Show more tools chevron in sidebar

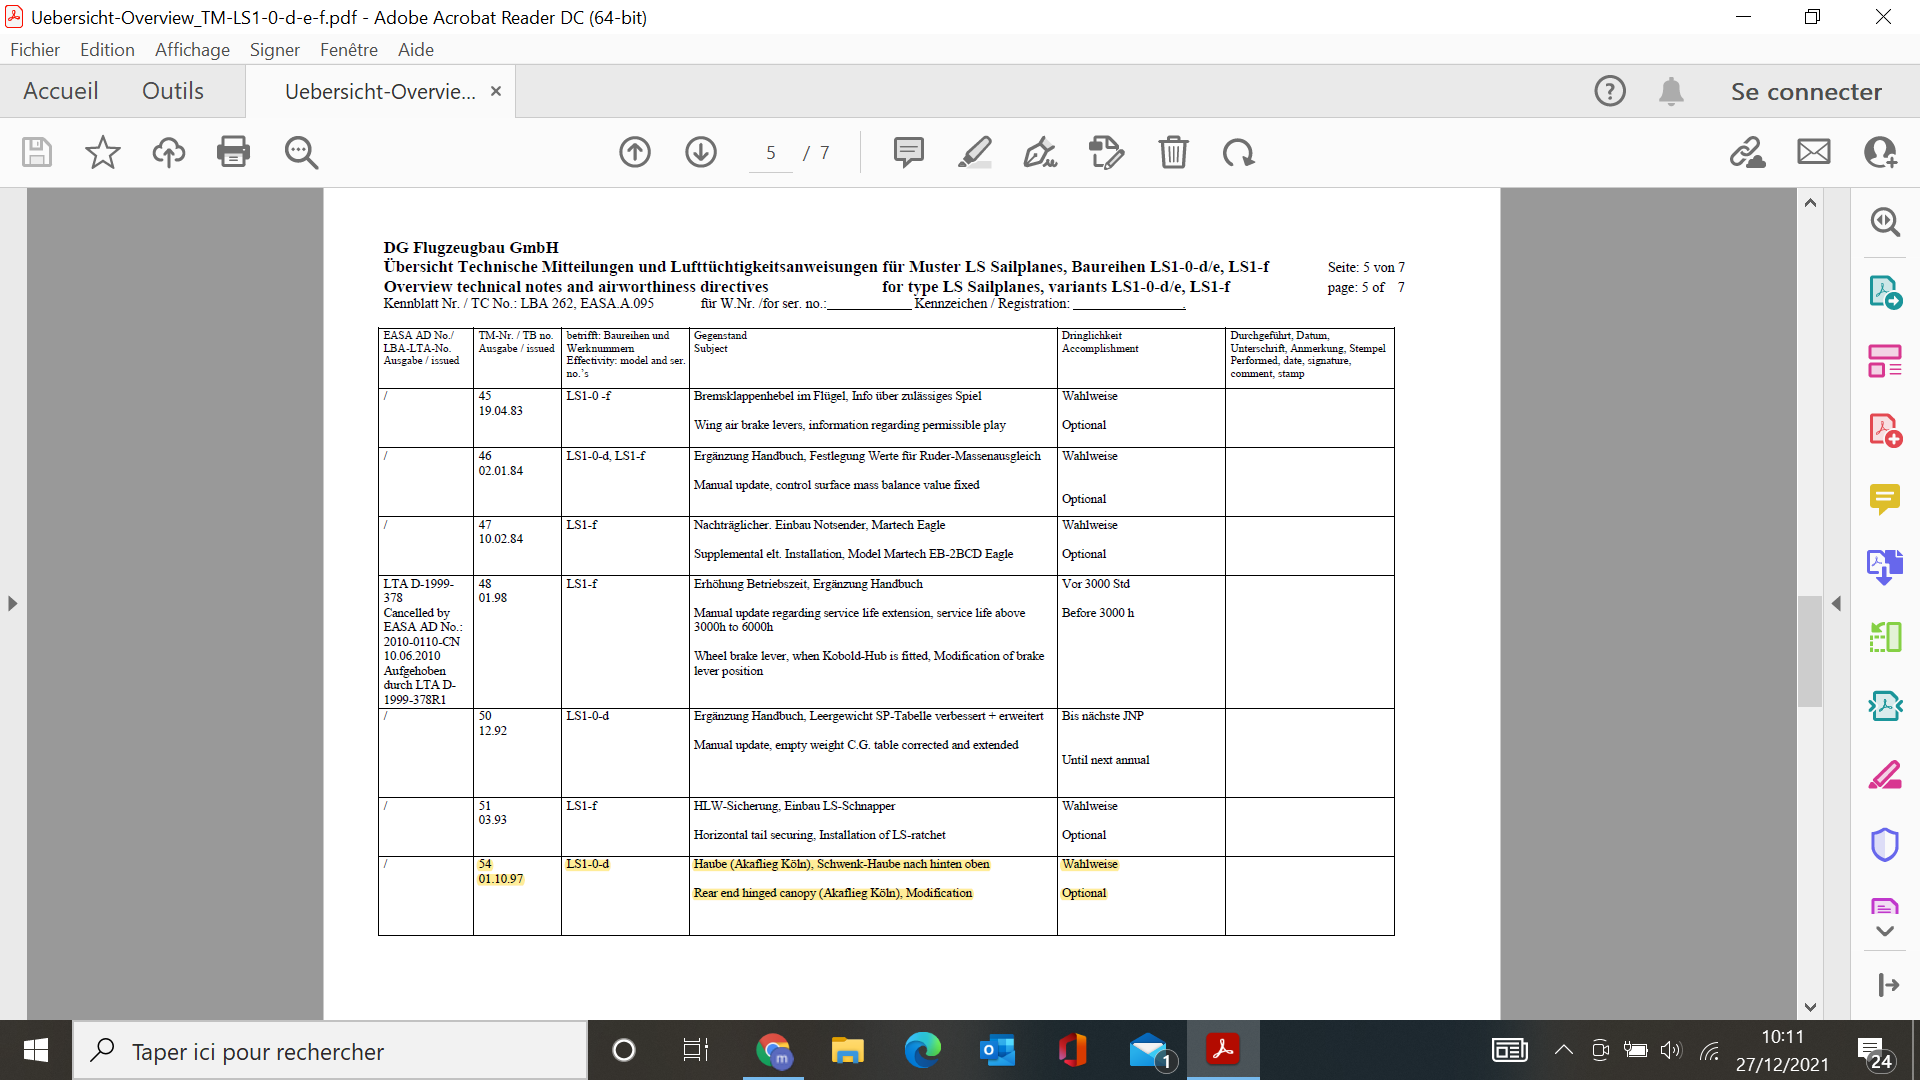click(1885, 931)
